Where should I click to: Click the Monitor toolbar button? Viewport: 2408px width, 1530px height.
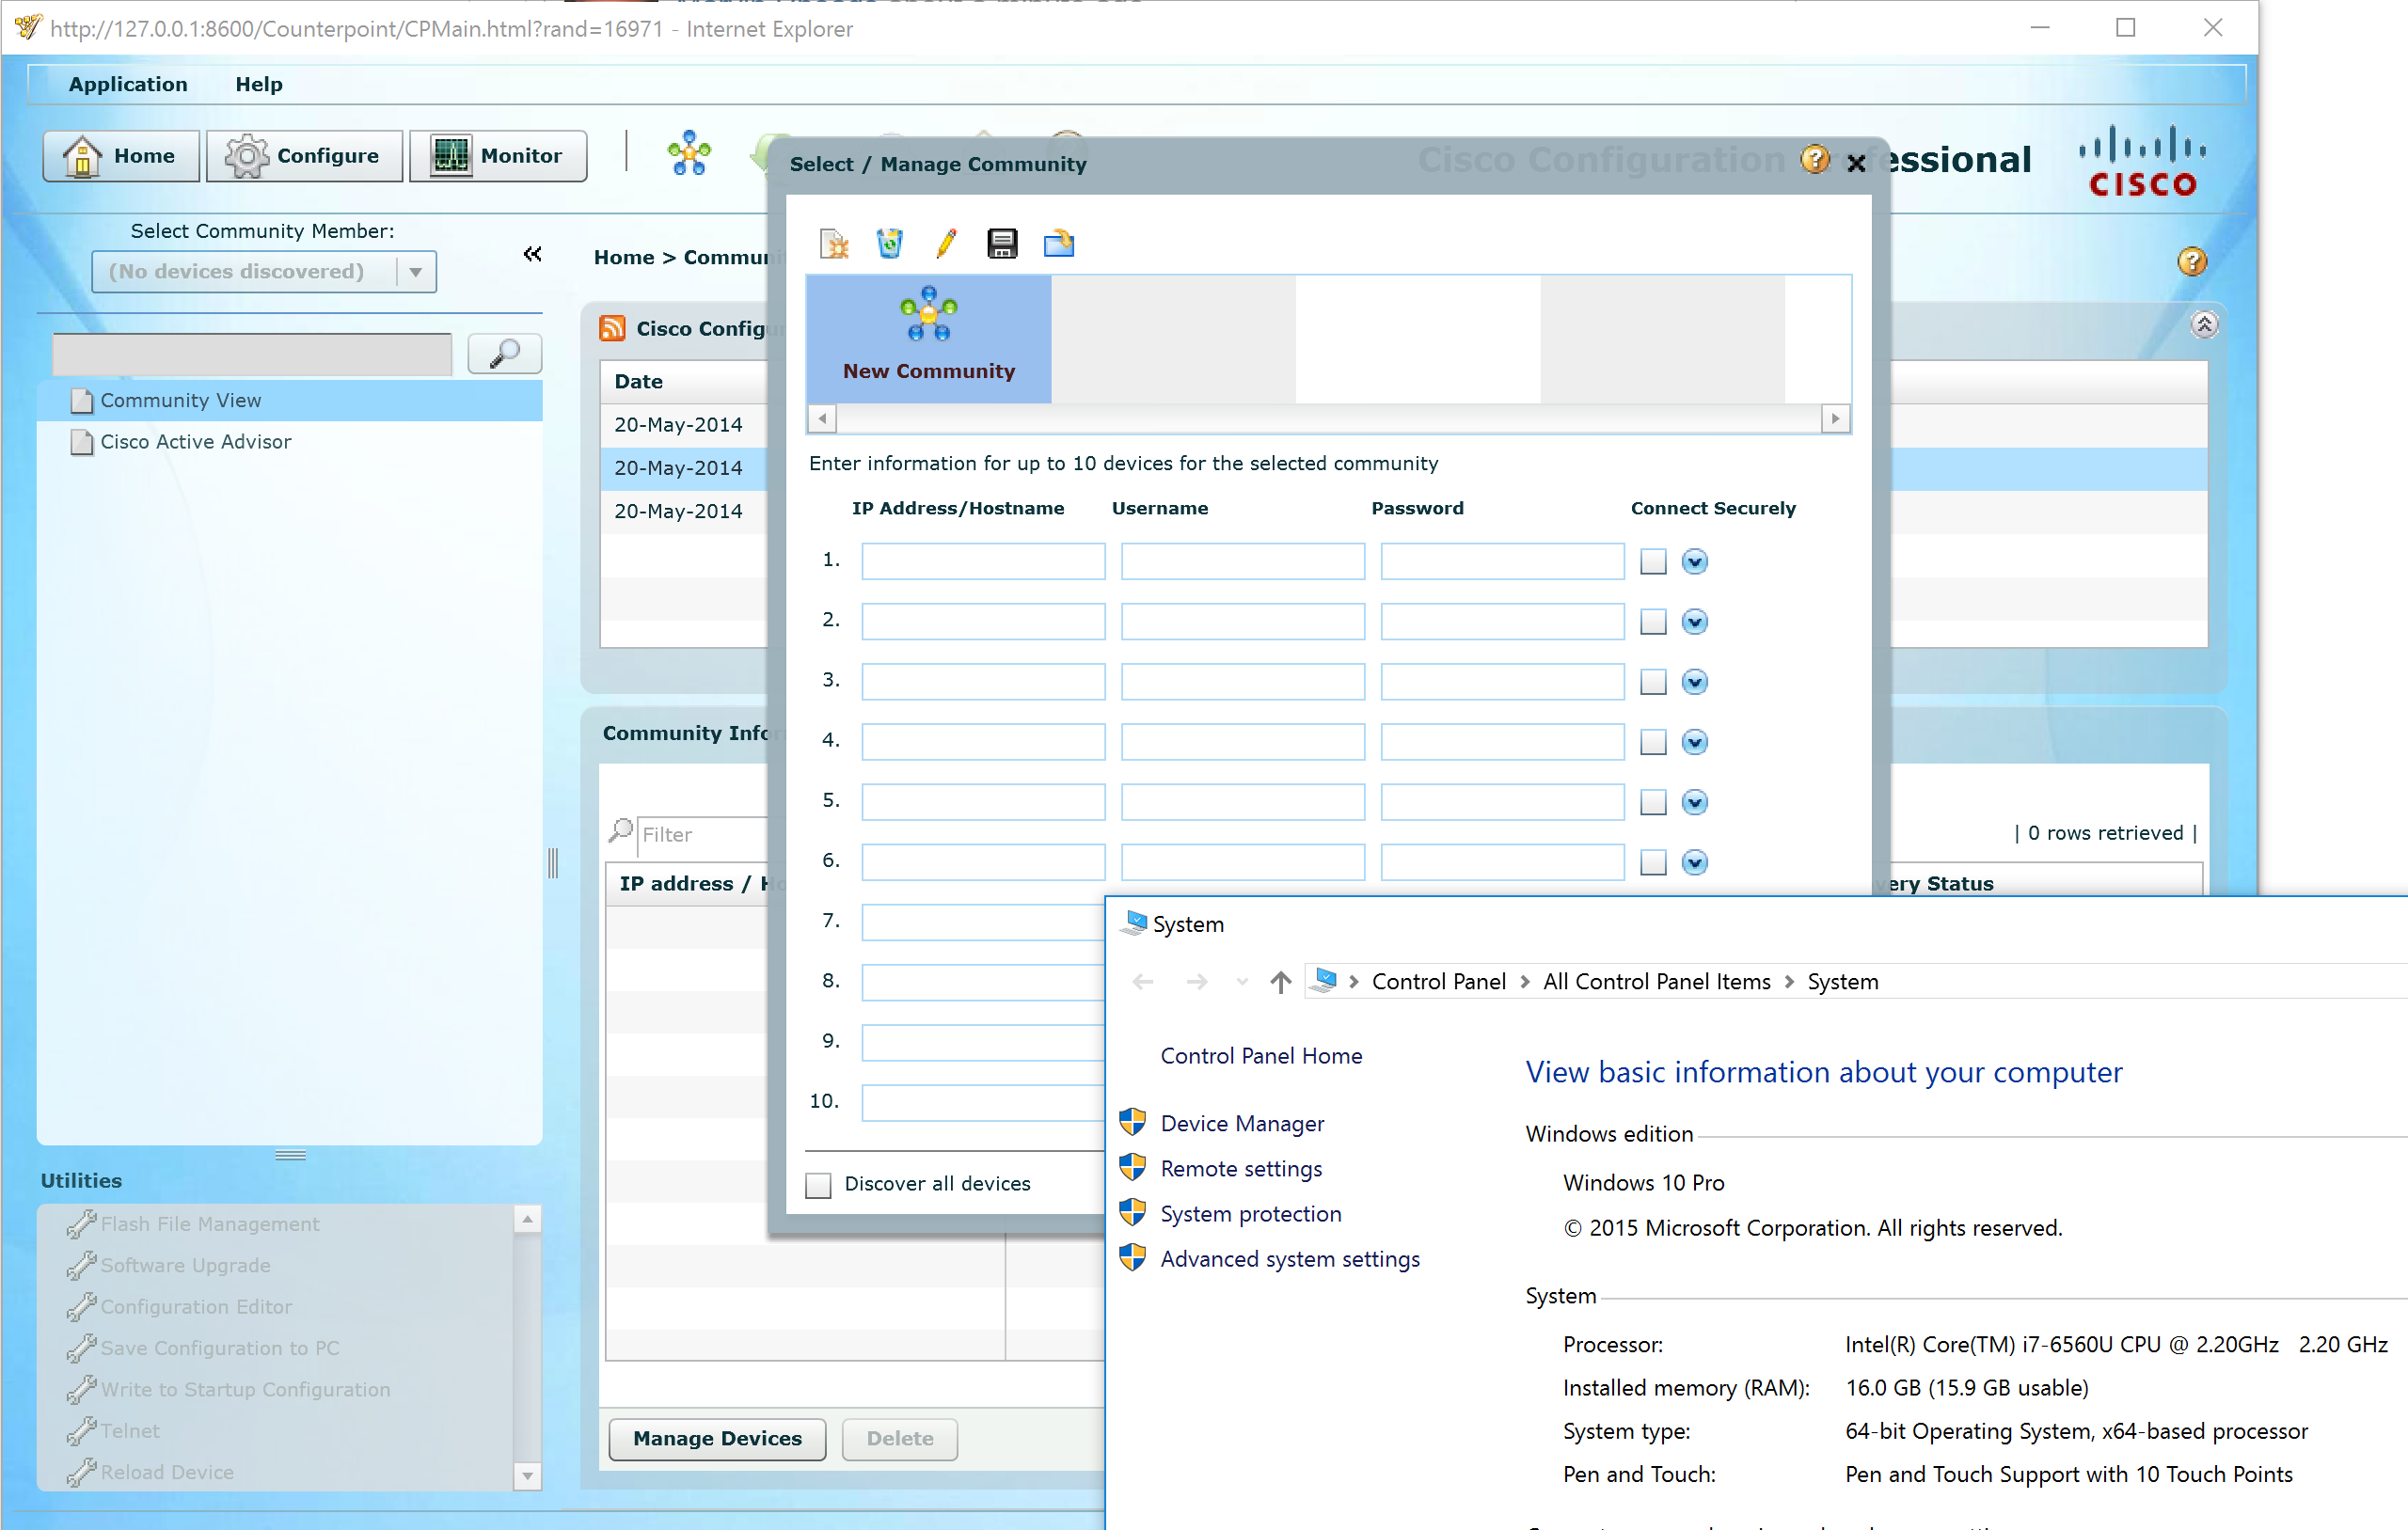click(x=498, y=156)
